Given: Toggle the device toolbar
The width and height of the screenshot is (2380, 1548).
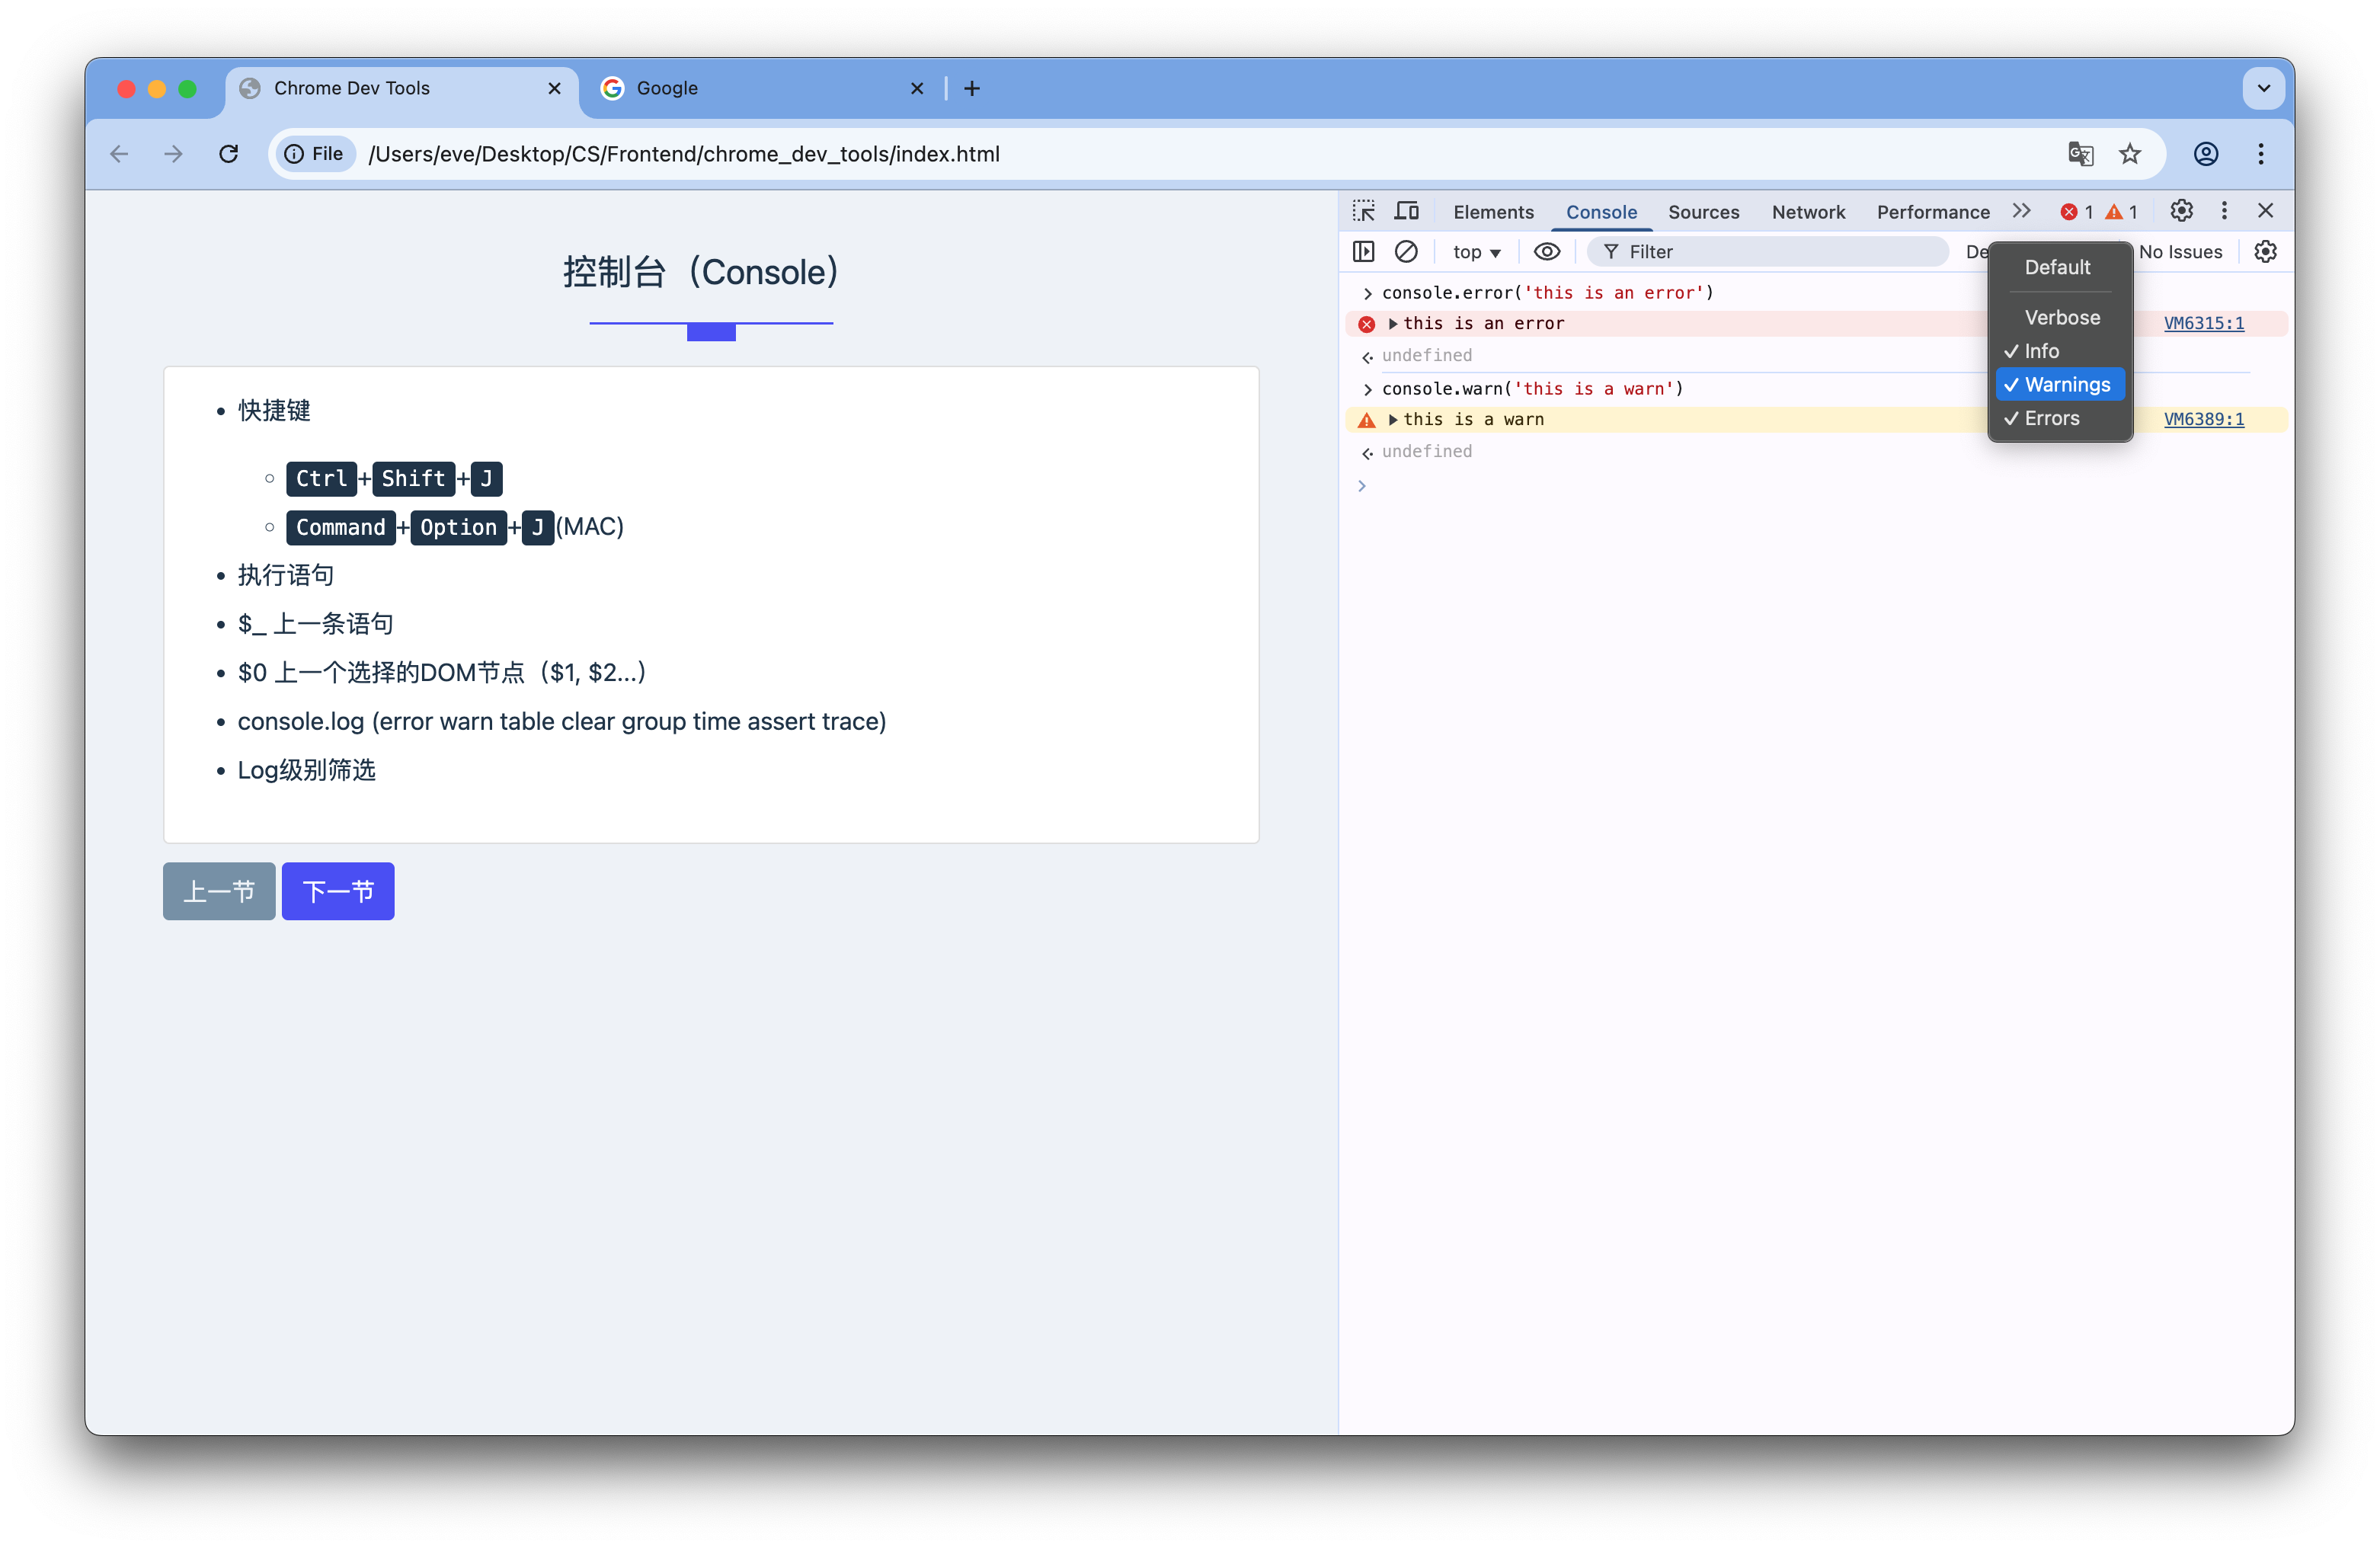Looking at the screenshot, I should (x=1407, y=211).
